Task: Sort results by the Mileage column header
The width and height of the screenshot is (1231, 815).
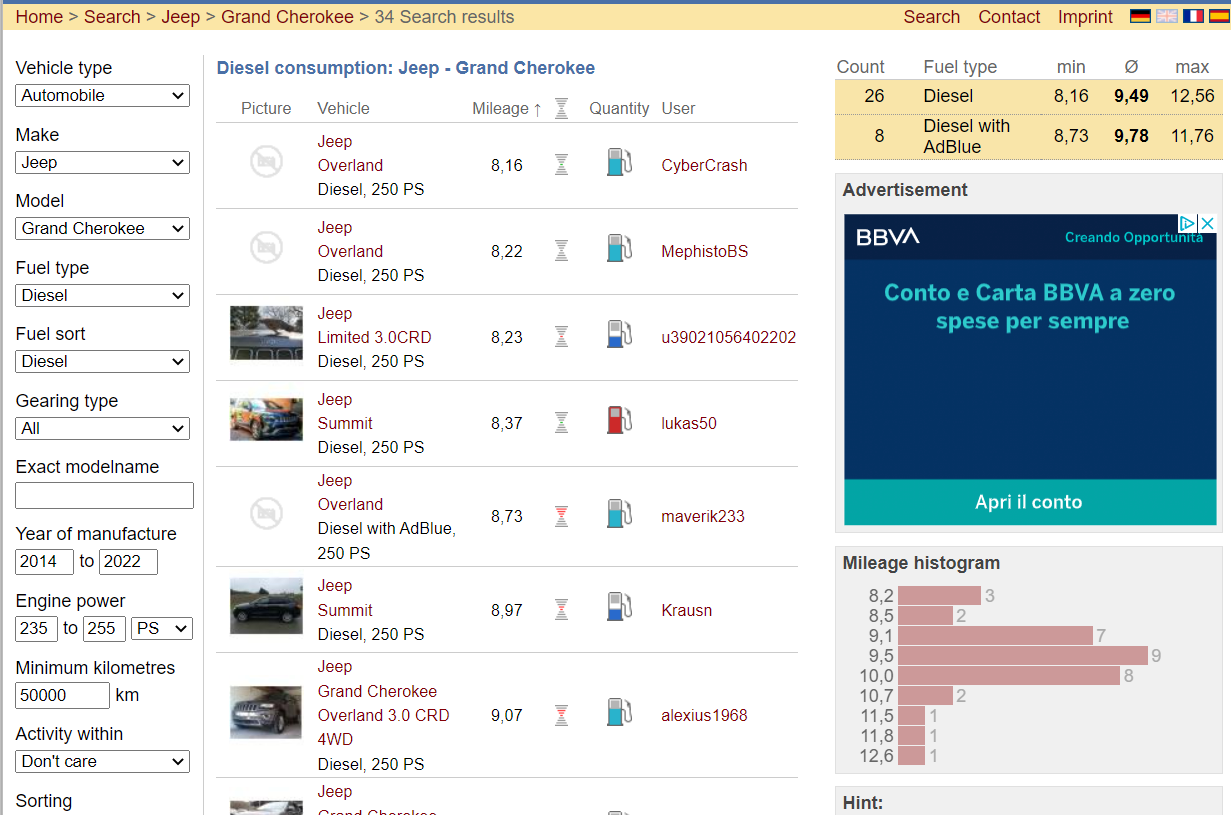Action: 507,109
